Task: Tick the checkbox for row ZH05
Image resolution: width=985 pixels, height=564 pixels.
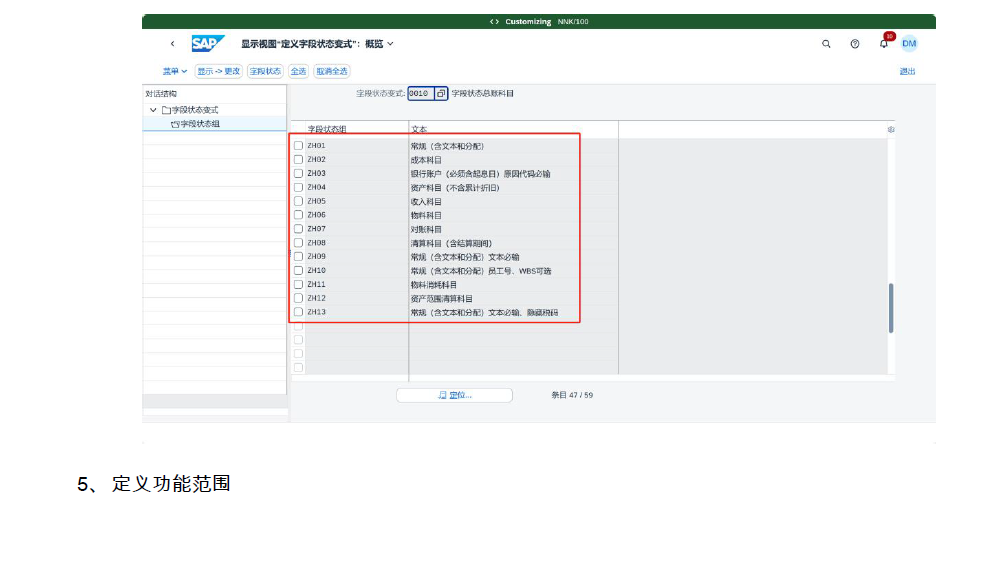Action: tap(298, 201)
